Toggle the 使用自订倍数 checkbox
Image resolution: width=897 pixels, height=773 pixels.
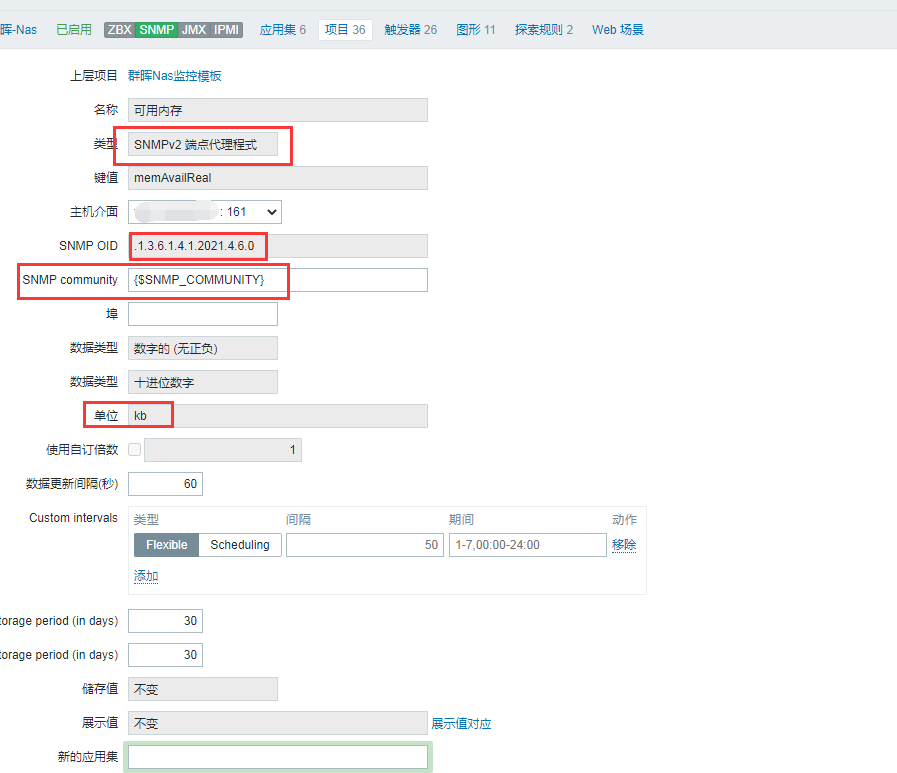point(134,450)
